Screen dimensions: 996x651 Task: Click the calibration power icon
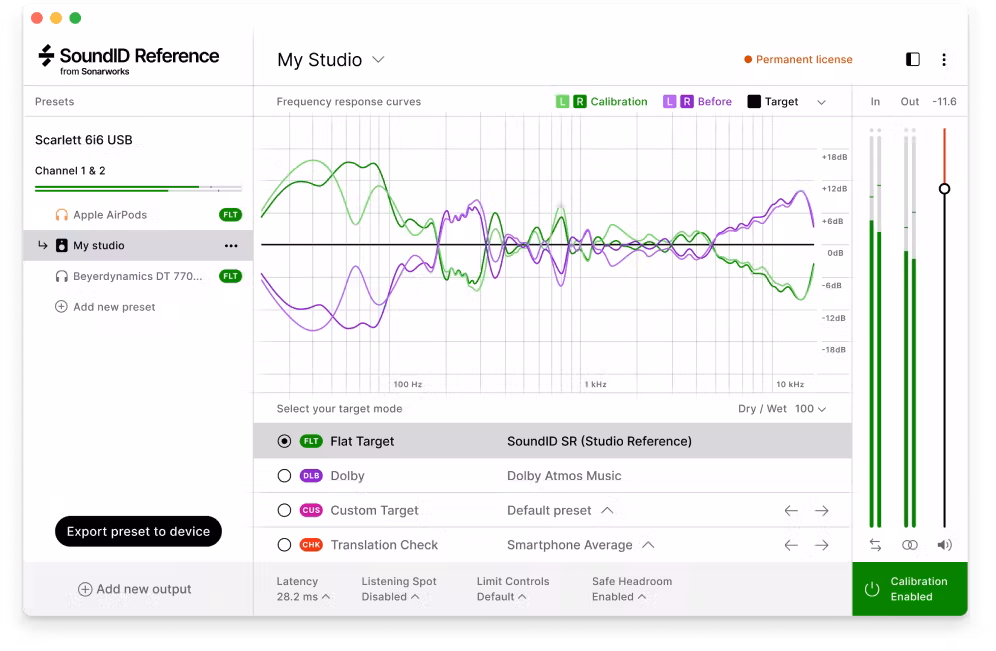872,589
